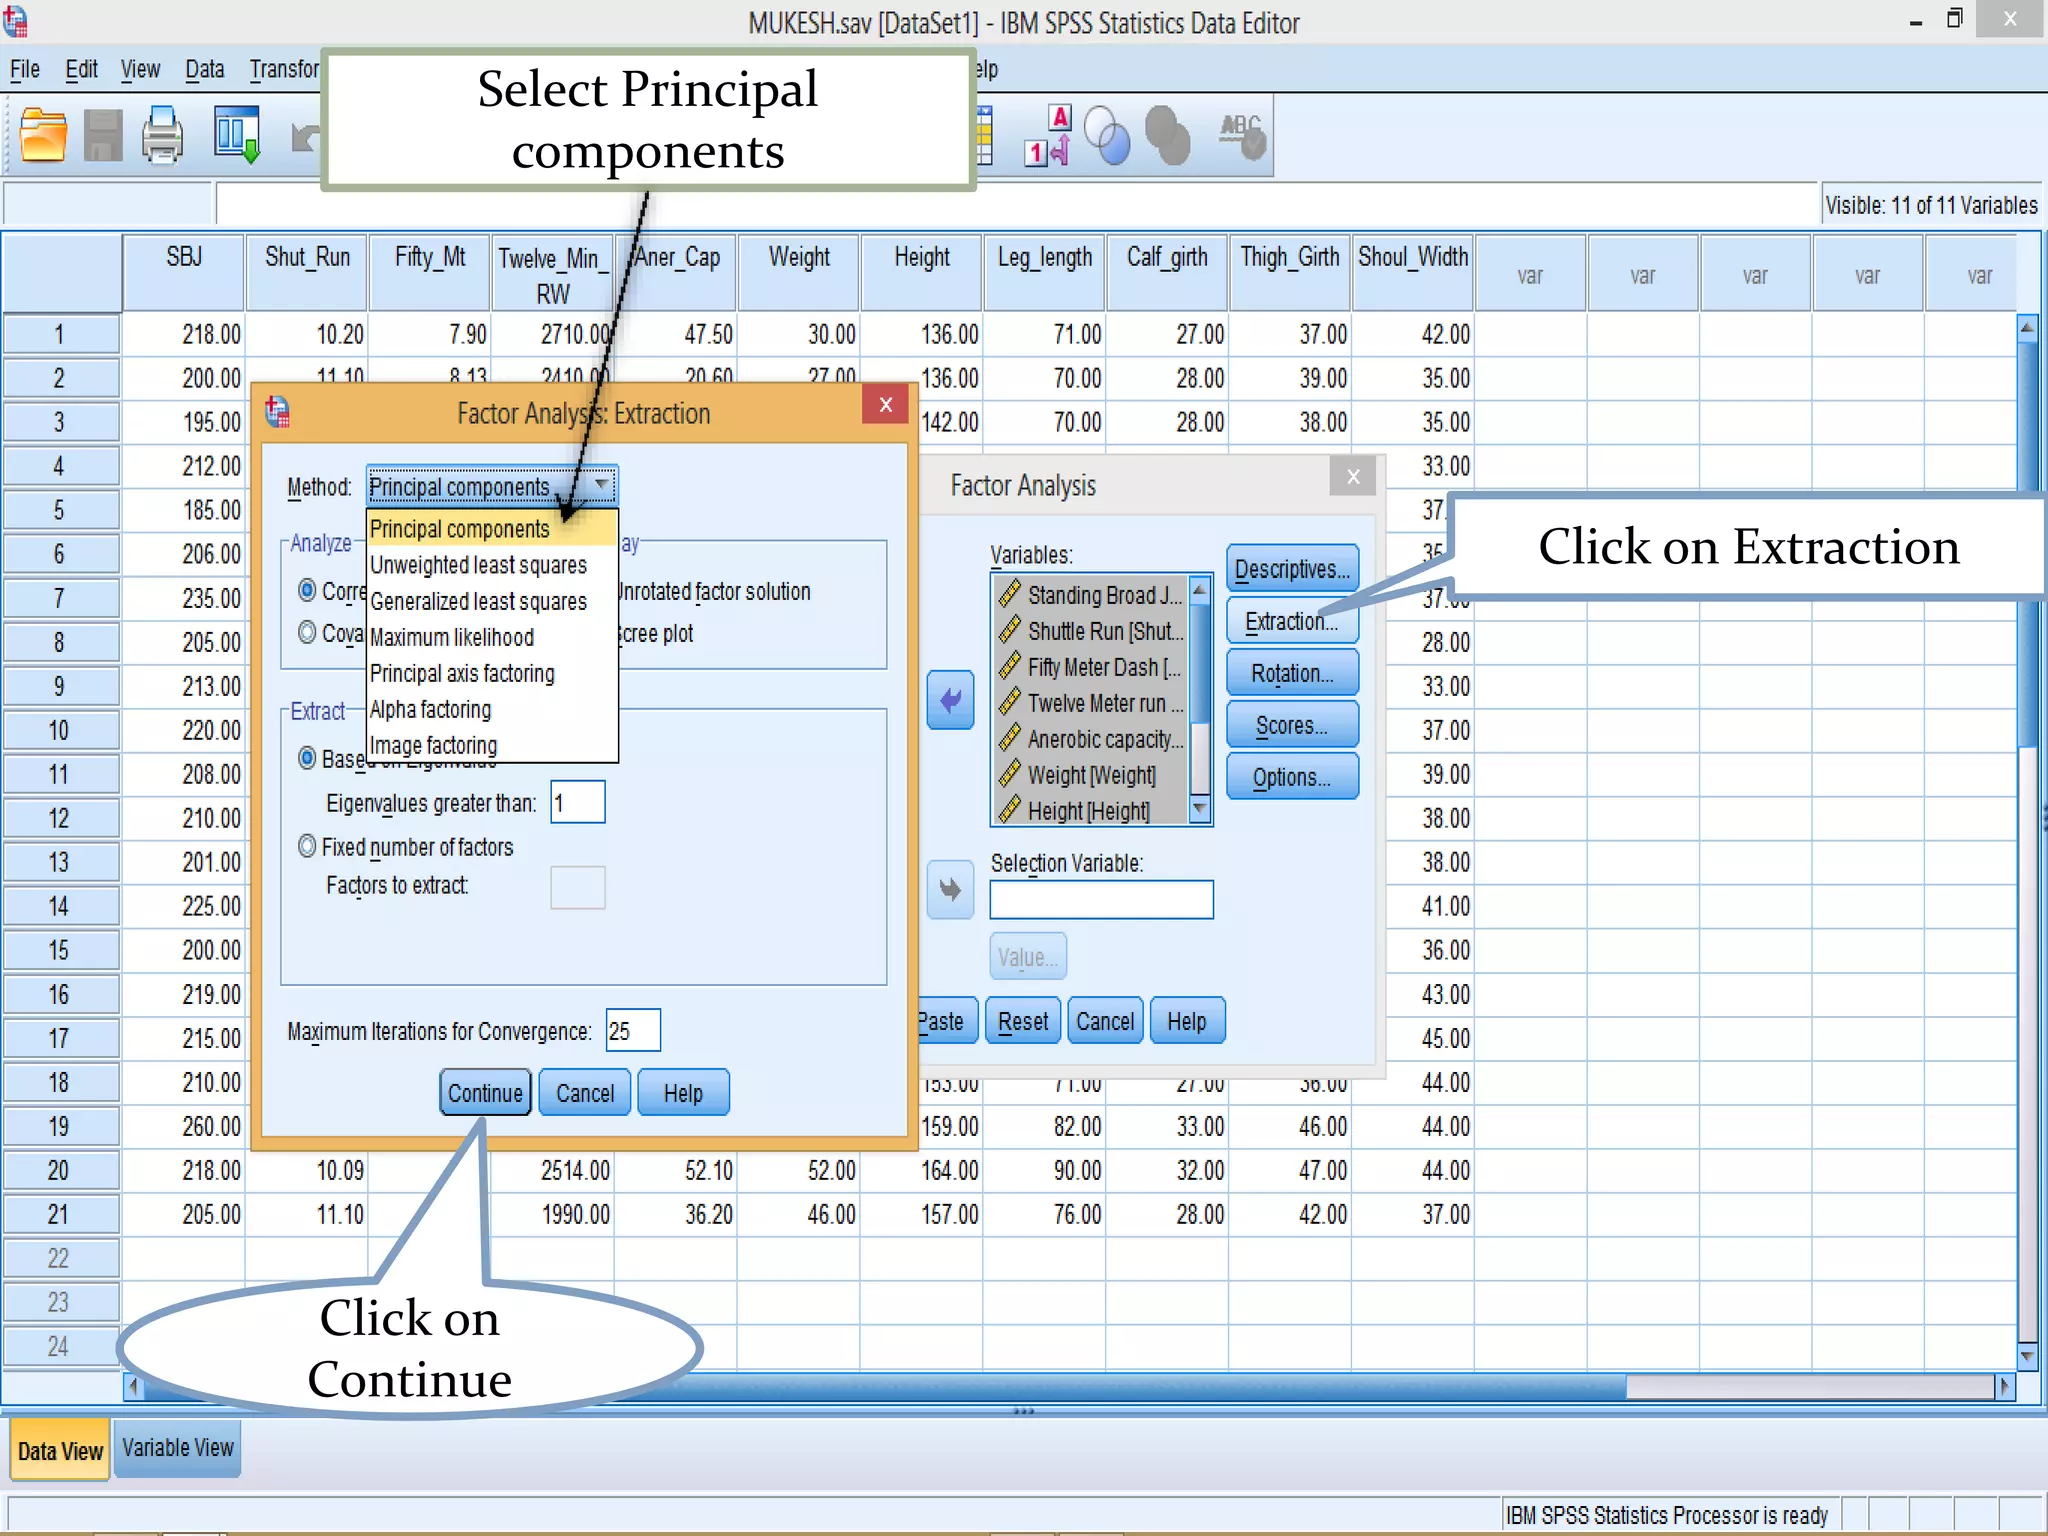Click the Spell Check ABC icon
Viewport: 2048px width, 1536px height.
coord(1242,135)
